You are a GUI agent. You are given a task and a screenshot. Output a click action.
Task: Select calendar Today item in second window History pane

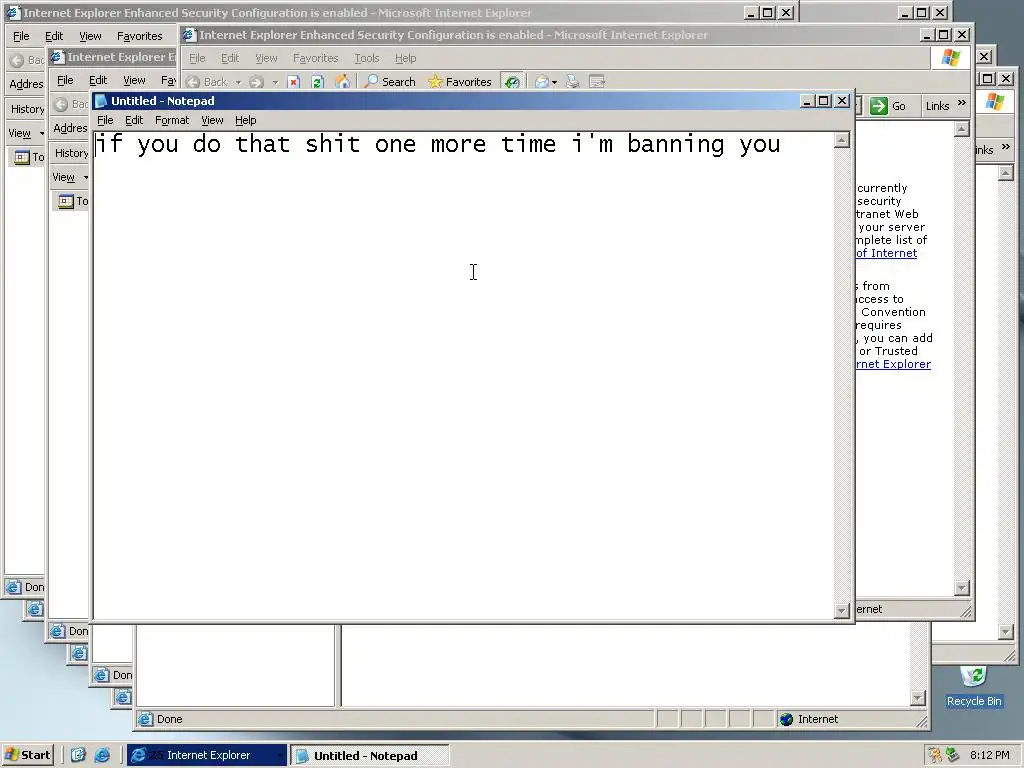pos(72,201)
